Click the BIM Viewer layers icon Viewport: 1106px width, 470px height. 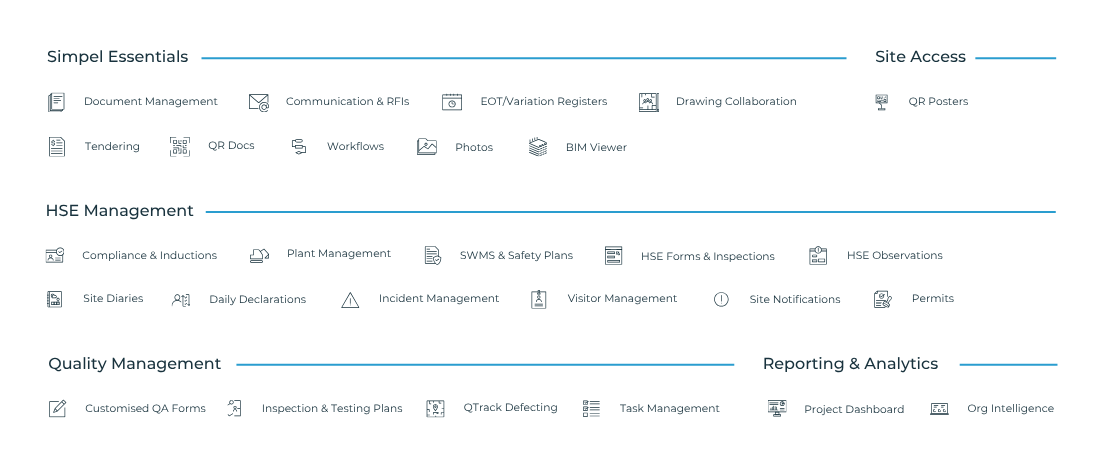click(538, 147)
